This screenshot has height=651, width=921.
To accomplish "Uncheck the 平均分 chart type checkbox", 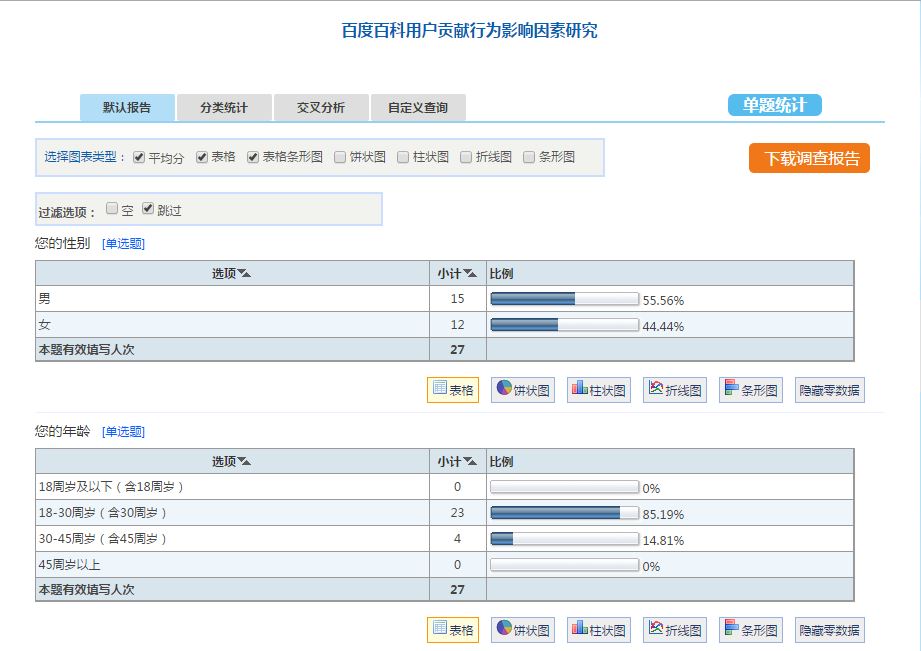I will (x=139, y=157).
